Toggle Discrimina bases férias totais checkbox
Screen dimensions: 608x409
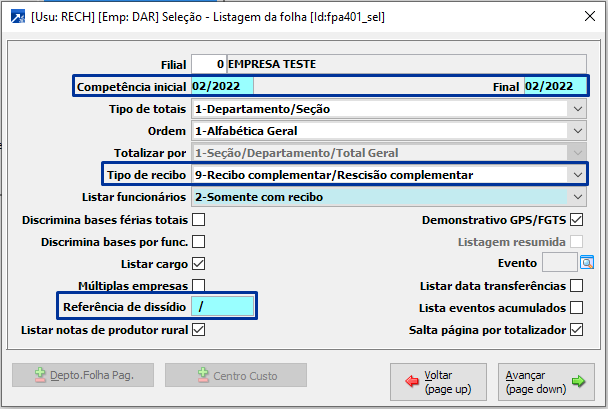point(199,220)
